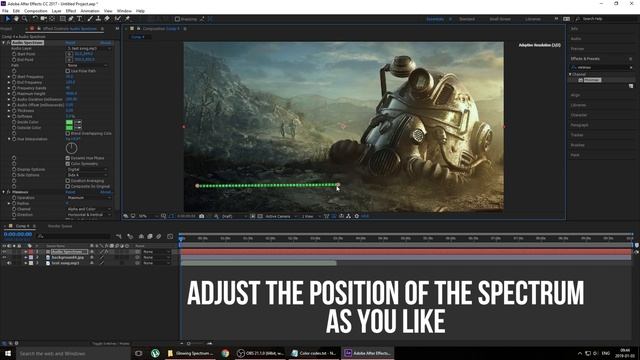Click the End Point crosshair picker
640x360 pixels.
pyautogui.click(x=69, y=60)
